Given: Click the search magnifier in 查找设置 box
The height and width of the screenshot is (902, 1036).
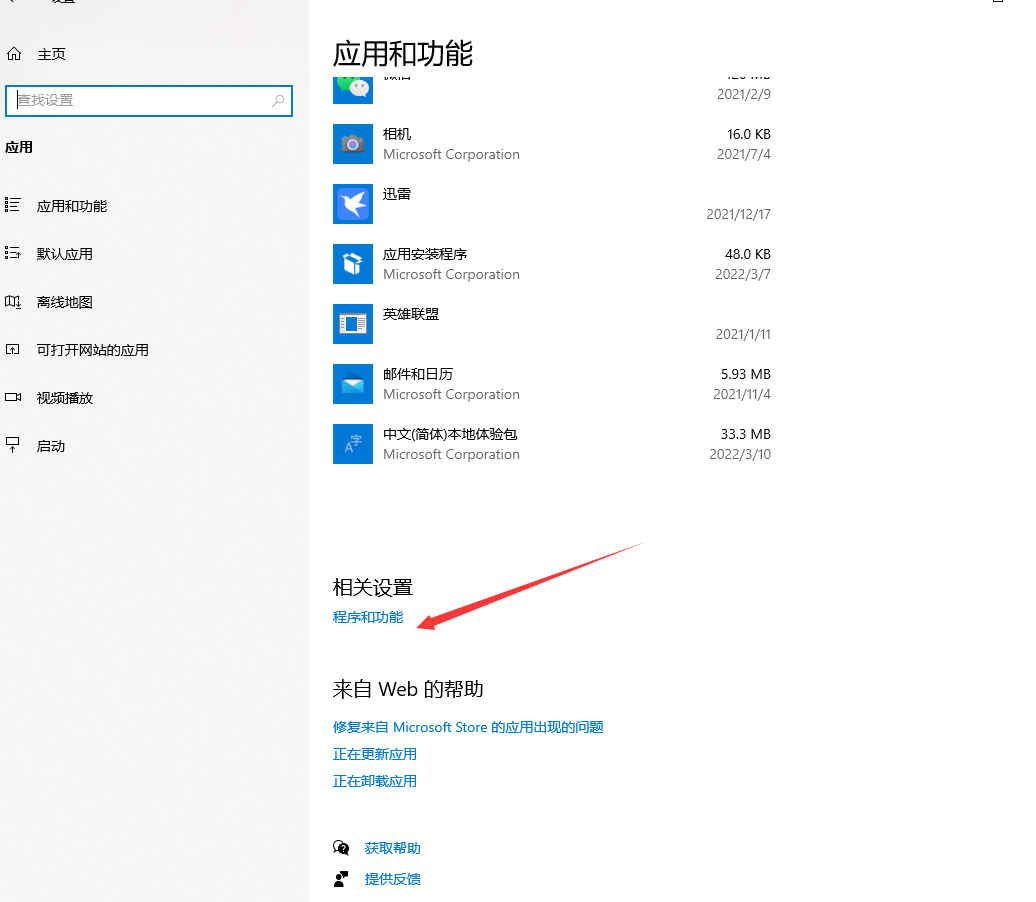Looking at the screenshot, I should pyautogui.click(x=278, y=100).
